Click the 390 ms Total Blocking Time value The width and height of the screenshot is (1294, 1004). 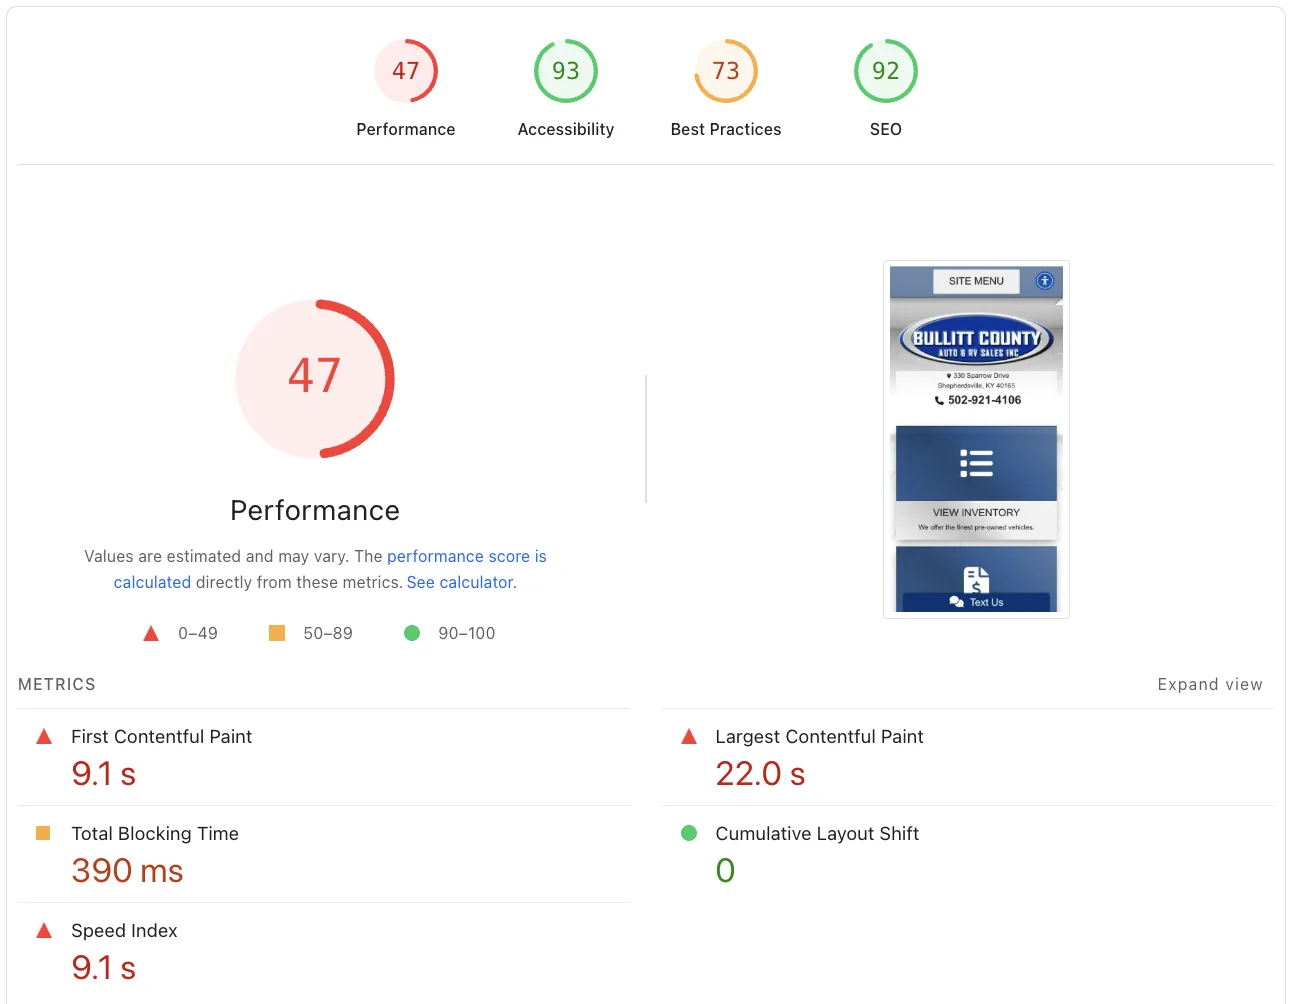127,871
